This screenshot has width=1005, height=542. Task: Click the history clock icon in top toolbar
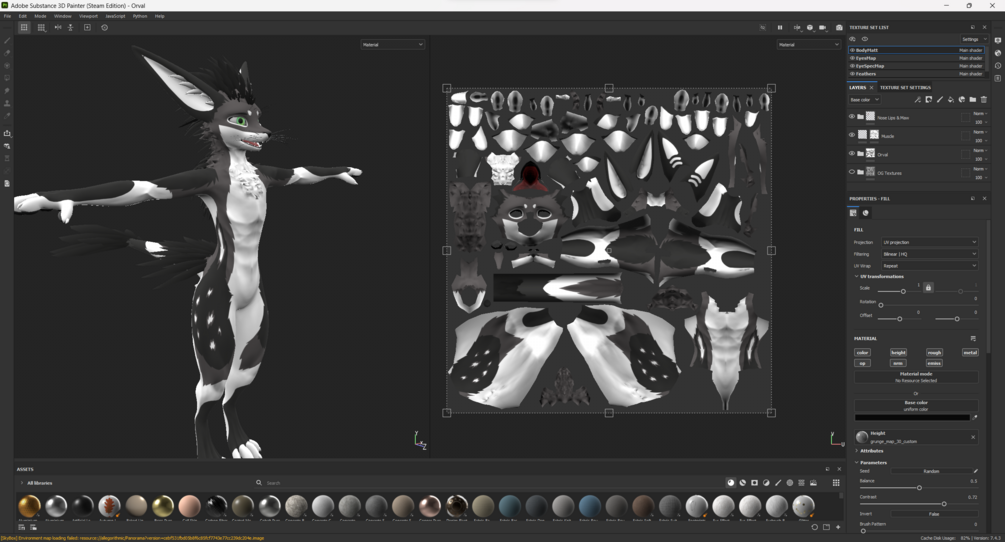coord(104,28)
